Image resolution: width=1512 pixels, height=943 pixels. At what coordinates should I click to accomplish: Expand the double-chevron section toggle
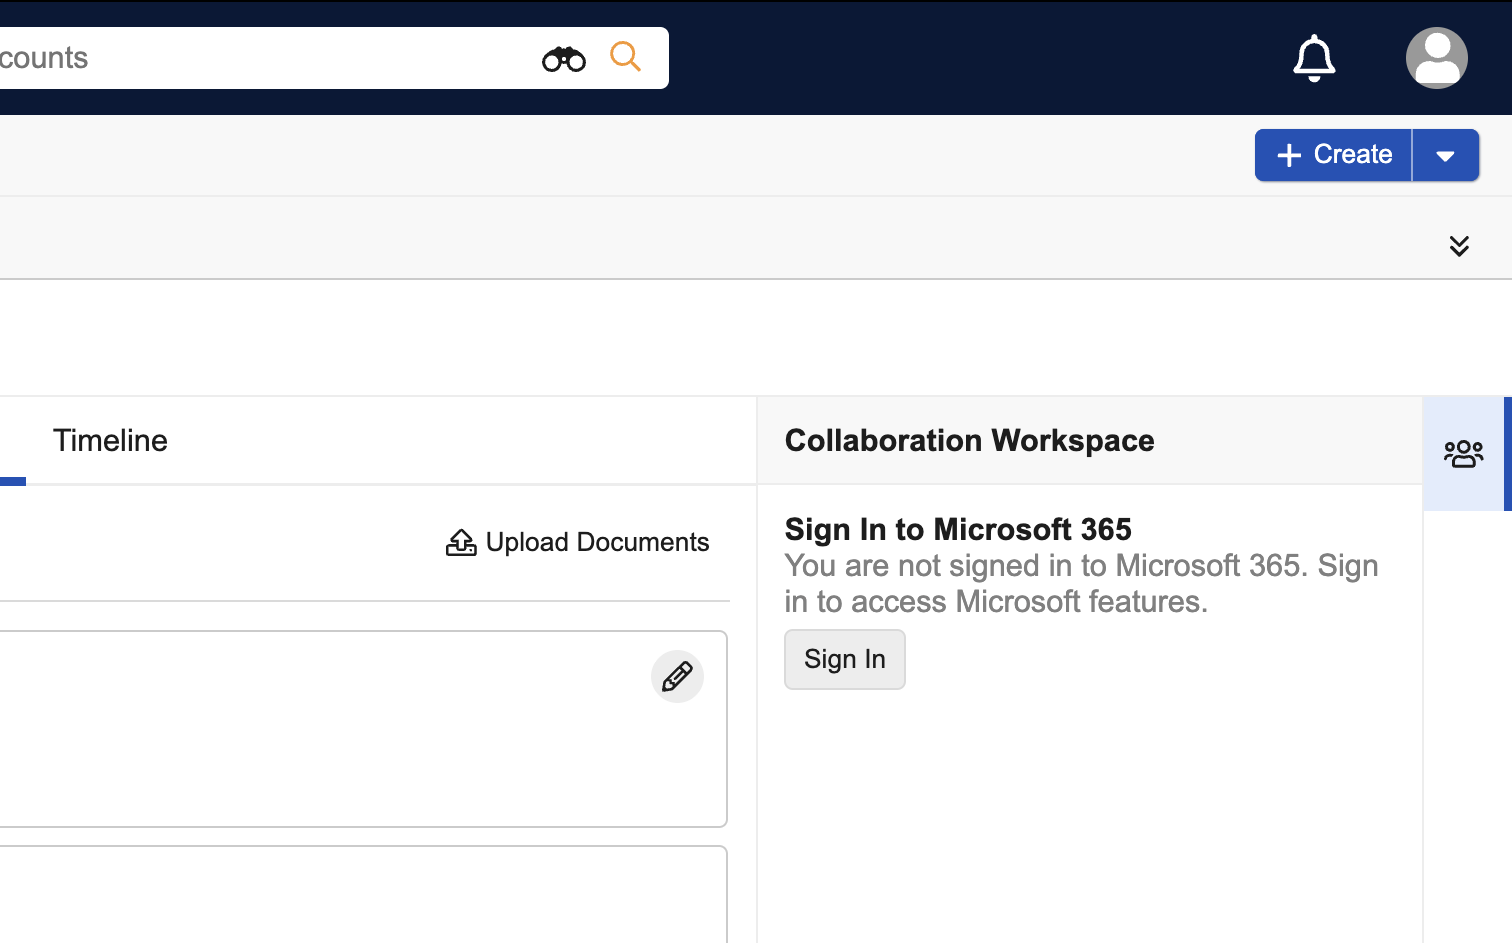tap(1459, 246)
